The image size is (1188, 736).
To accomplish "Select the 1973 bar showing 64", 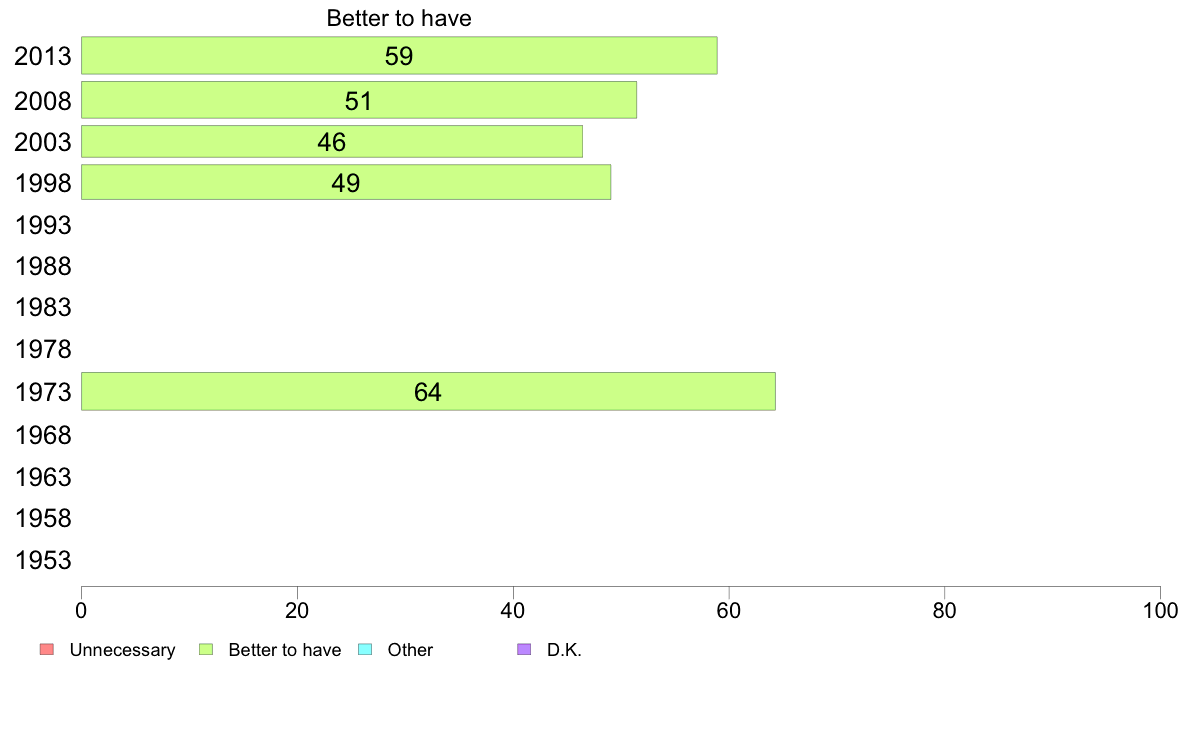I will [x=428, y=392].
